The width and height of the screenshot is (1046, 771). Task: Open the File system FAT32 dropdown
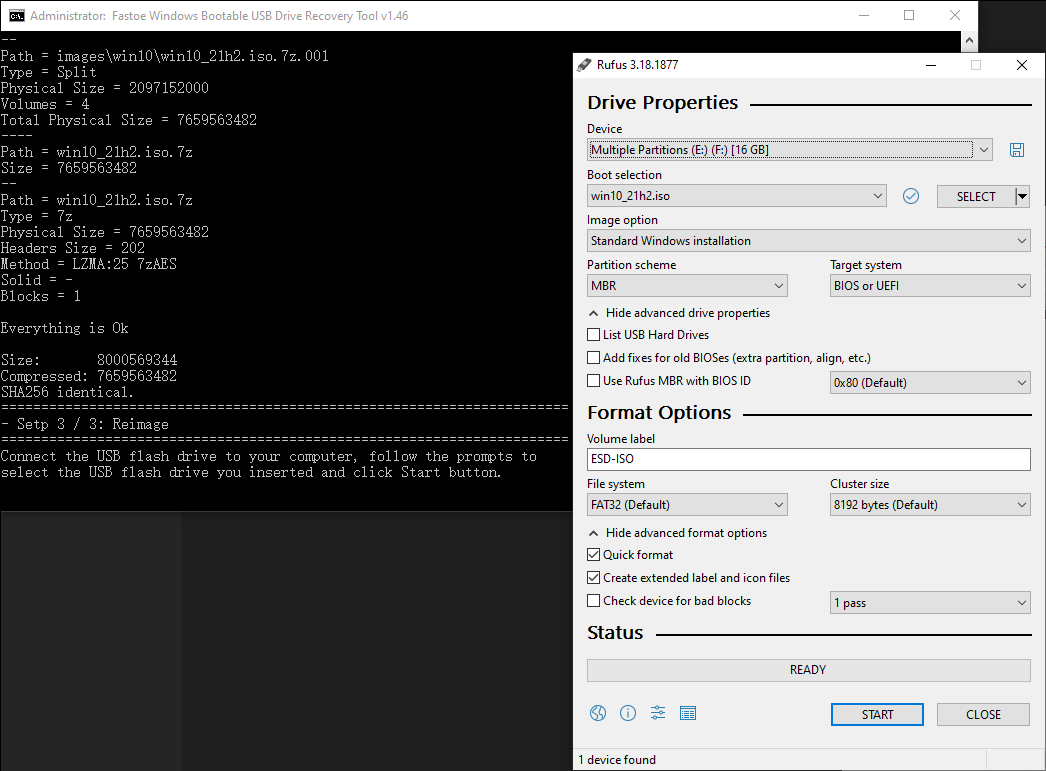click(x=687, y=505)
